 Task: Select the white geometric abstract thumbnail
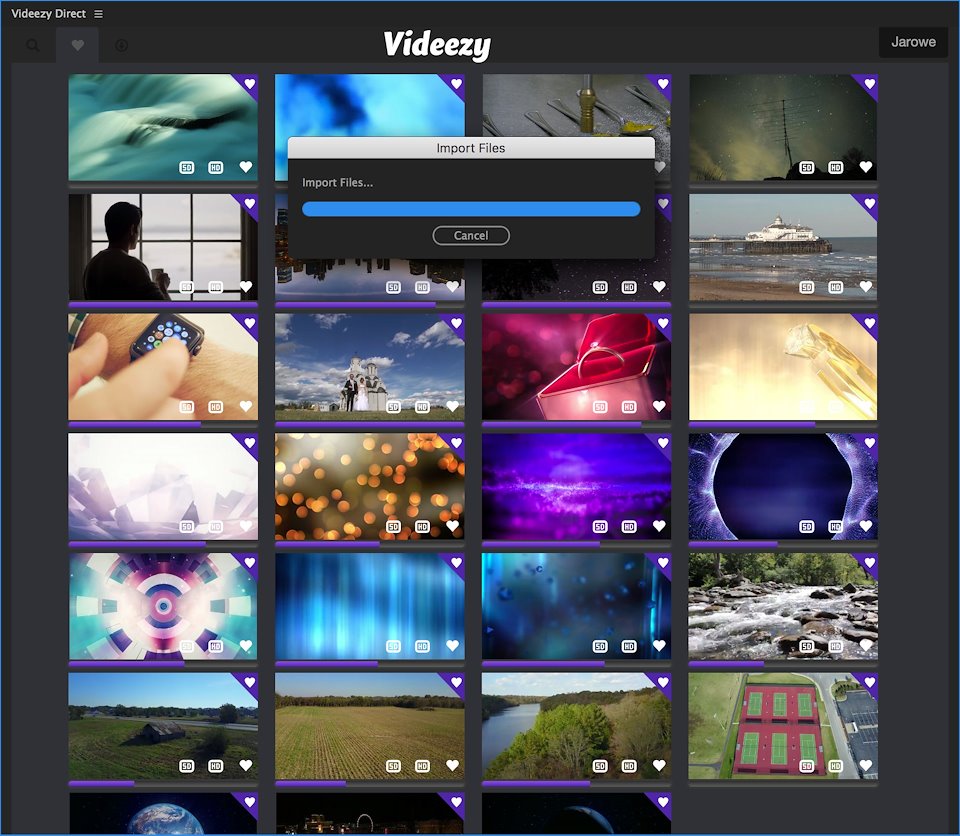click(x=163, y=487)
